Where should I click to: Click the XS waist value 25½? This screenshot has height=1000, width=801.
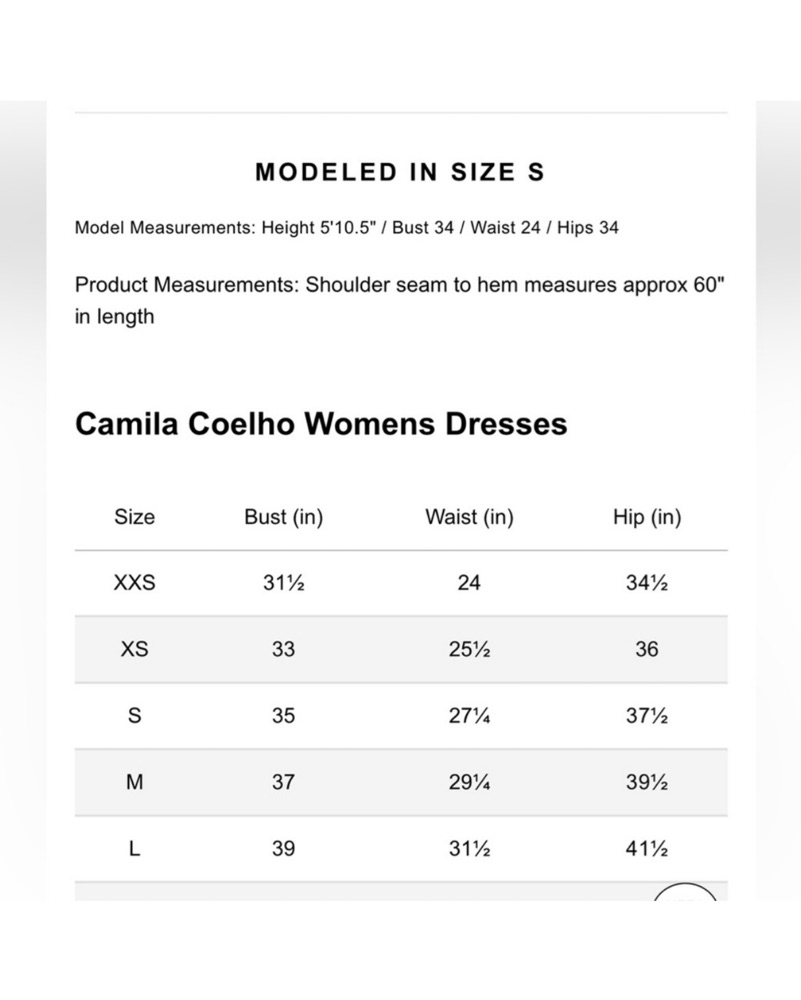click(x=469, y=649)
